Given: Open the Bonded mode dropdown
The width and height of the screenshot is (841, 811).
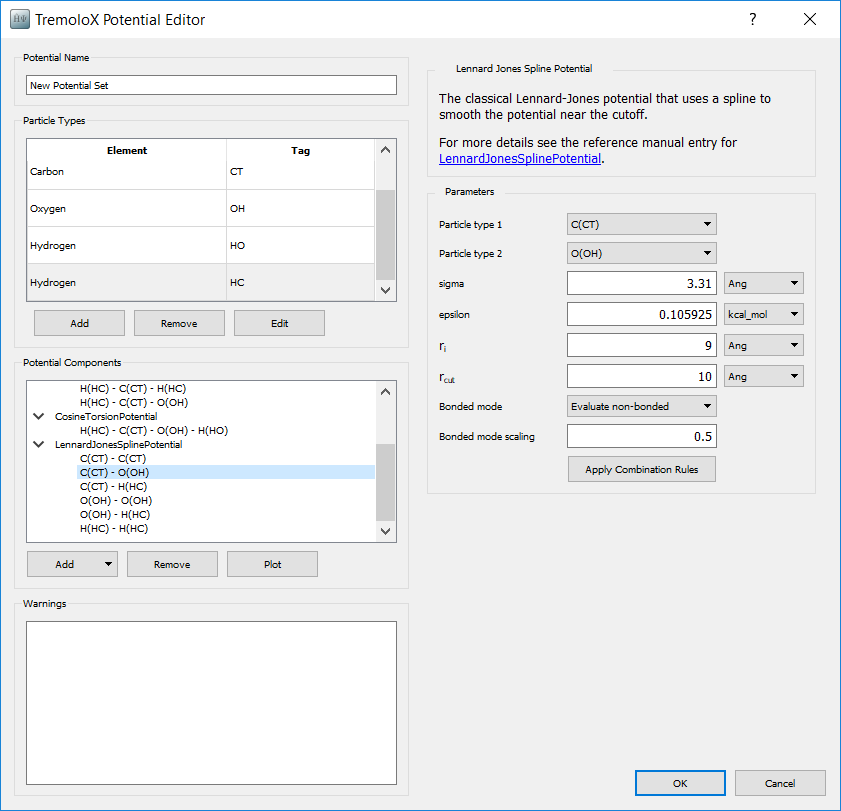Looking at the screenshot, I should [x=641, y=407].
